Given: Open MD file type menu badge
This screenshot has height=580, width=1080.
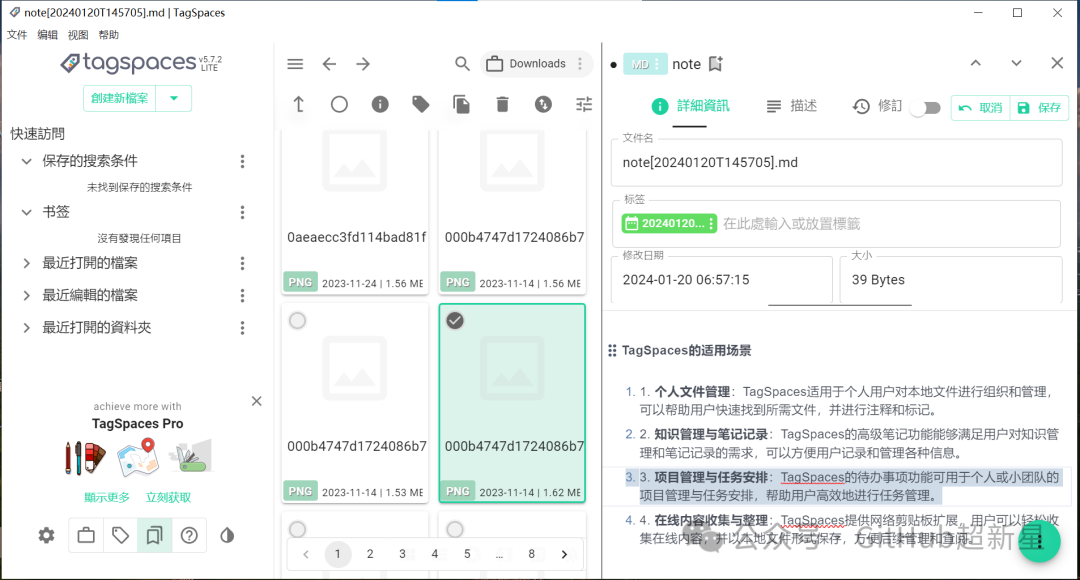Looking at the screenshot, I should (645, 64).
